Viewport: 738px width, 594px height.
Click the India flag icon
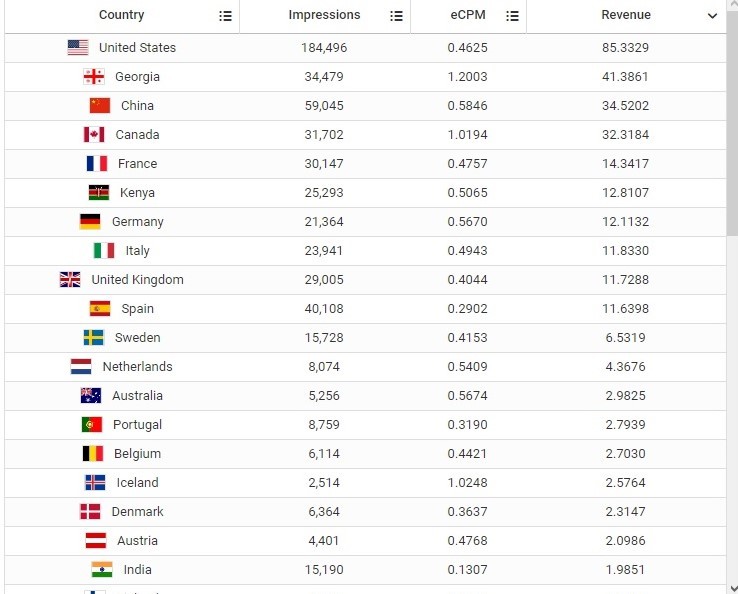click(x=102, y=570)
